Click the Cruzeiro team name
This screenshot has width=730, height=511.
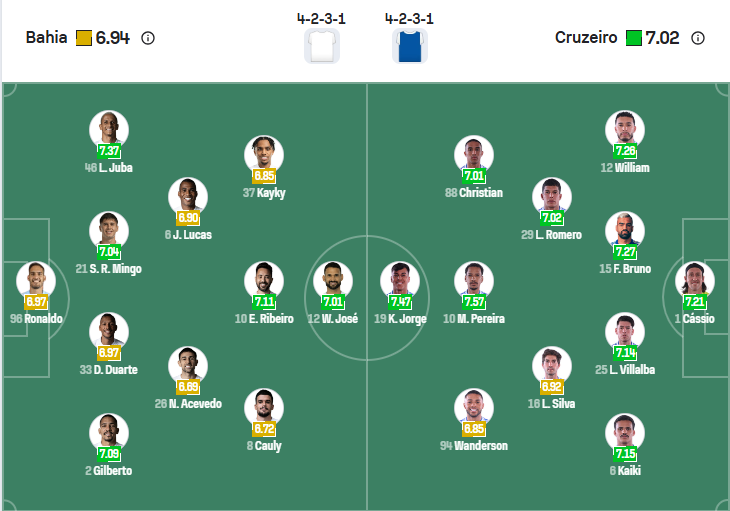585,38
